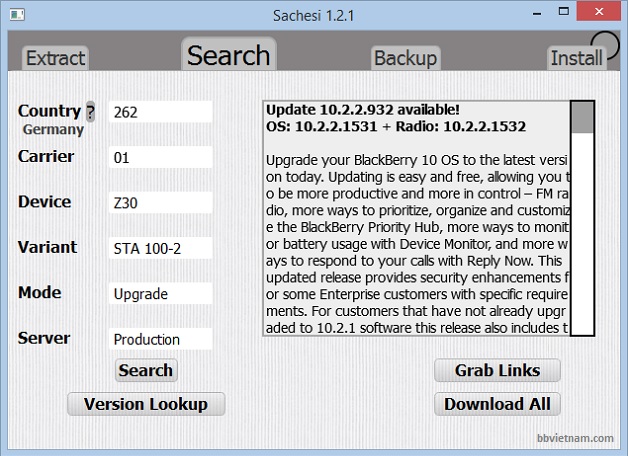Image resolution: width=628 pixels, height=456 pixels.
Task: Click the Country help question mark icon
Action: point(91,112)
